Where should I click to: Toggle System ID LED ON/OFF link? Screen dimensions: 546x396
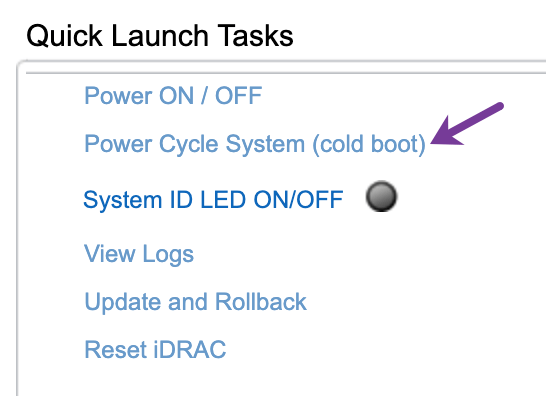pos(213,200)
